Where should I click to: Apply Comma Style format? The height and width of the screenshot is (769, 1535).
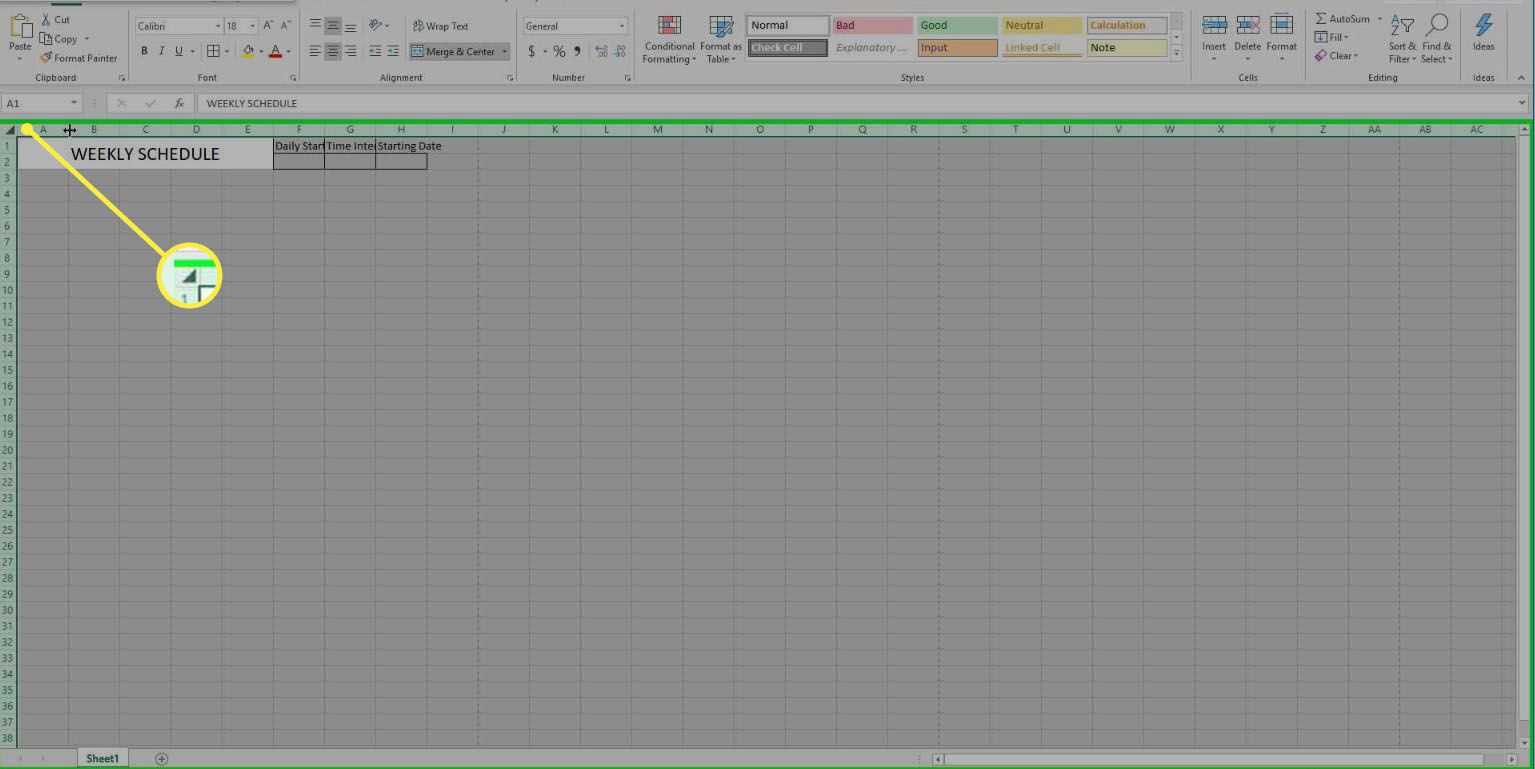pos(575,52)
